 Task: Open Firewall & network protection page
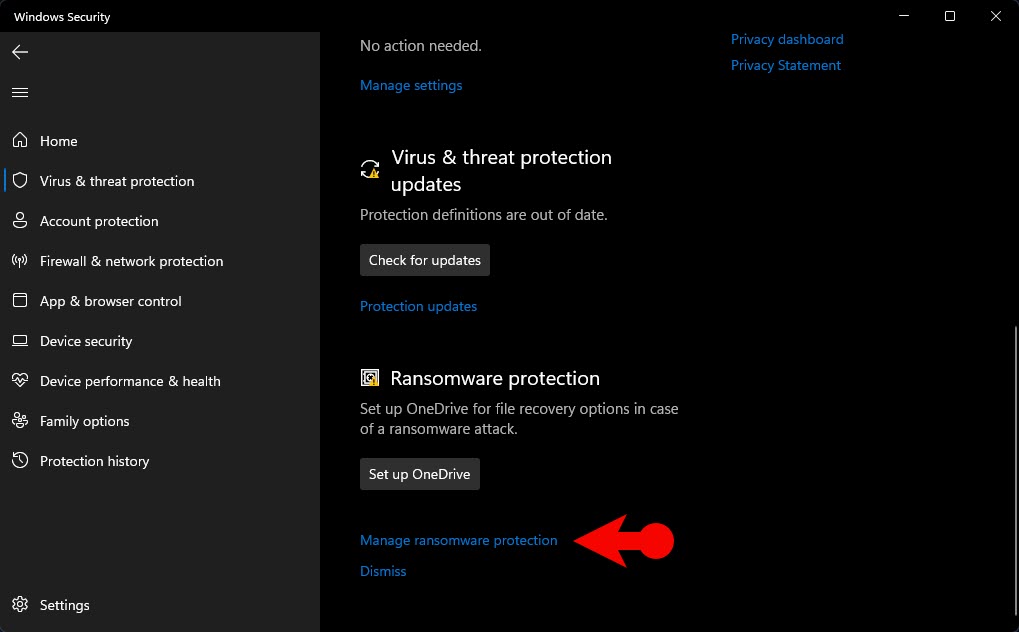[131, 261]
